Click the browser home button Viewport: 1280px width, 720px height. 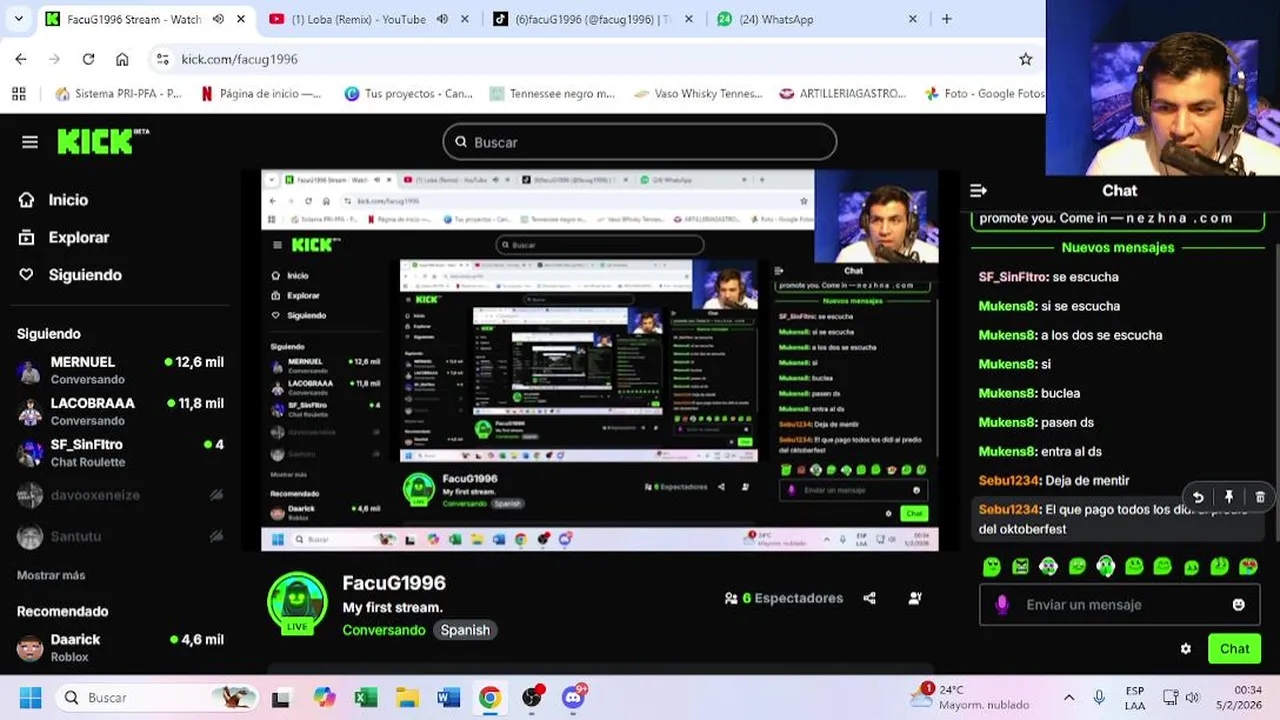pyautogui.click(x=122, y=59)
